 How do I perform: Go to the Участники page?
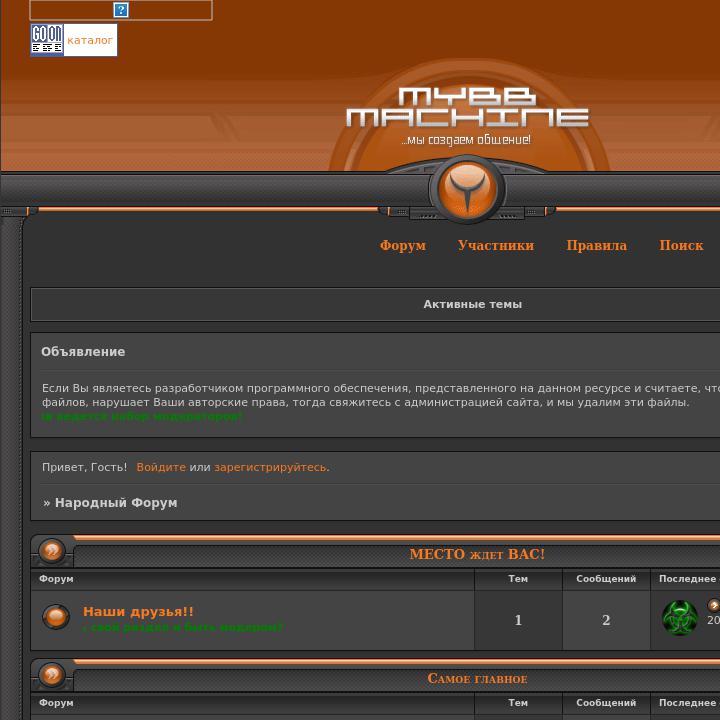(x=496, y=245)
